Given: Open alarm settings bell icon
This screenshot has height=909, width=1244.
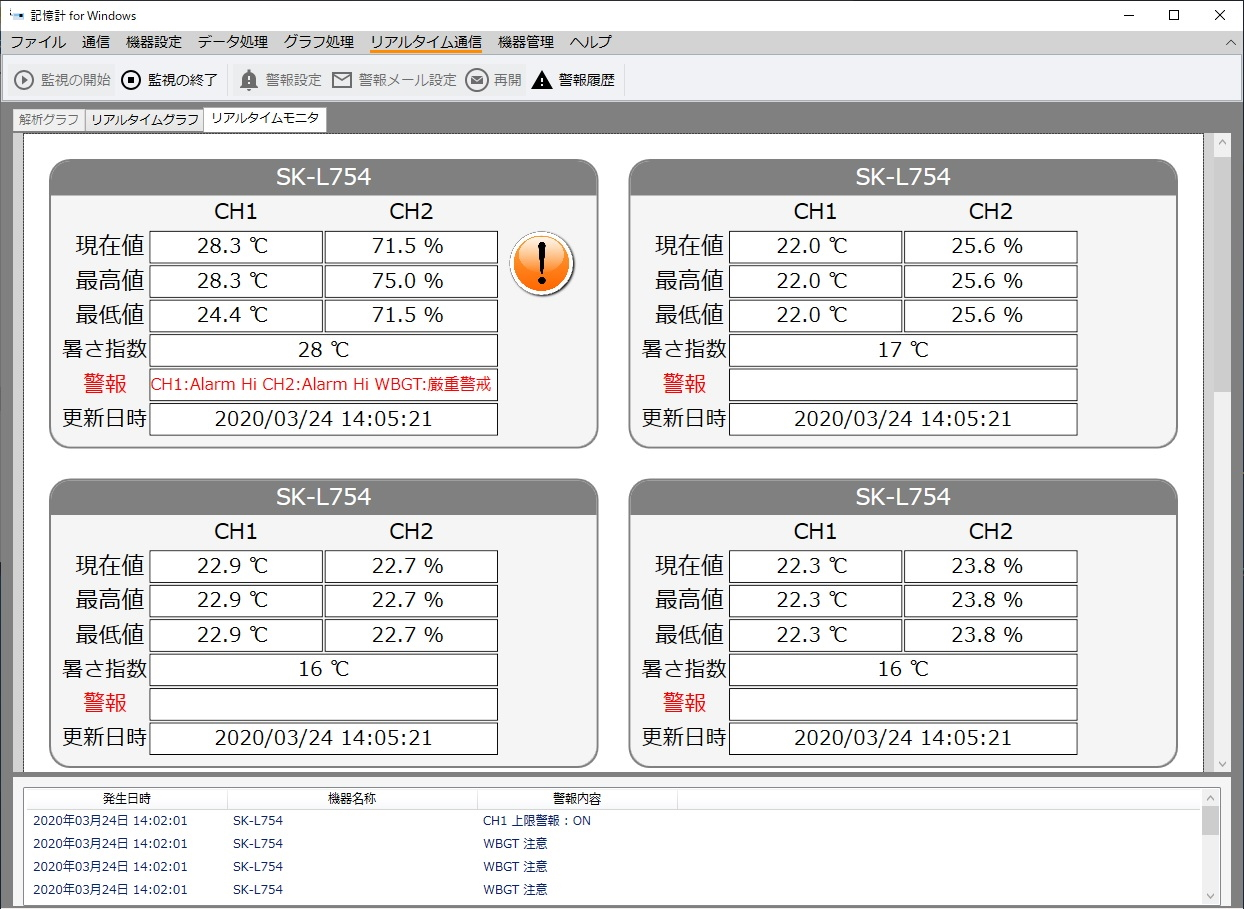Looking at the screenshot, I should click(x=249, y=80).
